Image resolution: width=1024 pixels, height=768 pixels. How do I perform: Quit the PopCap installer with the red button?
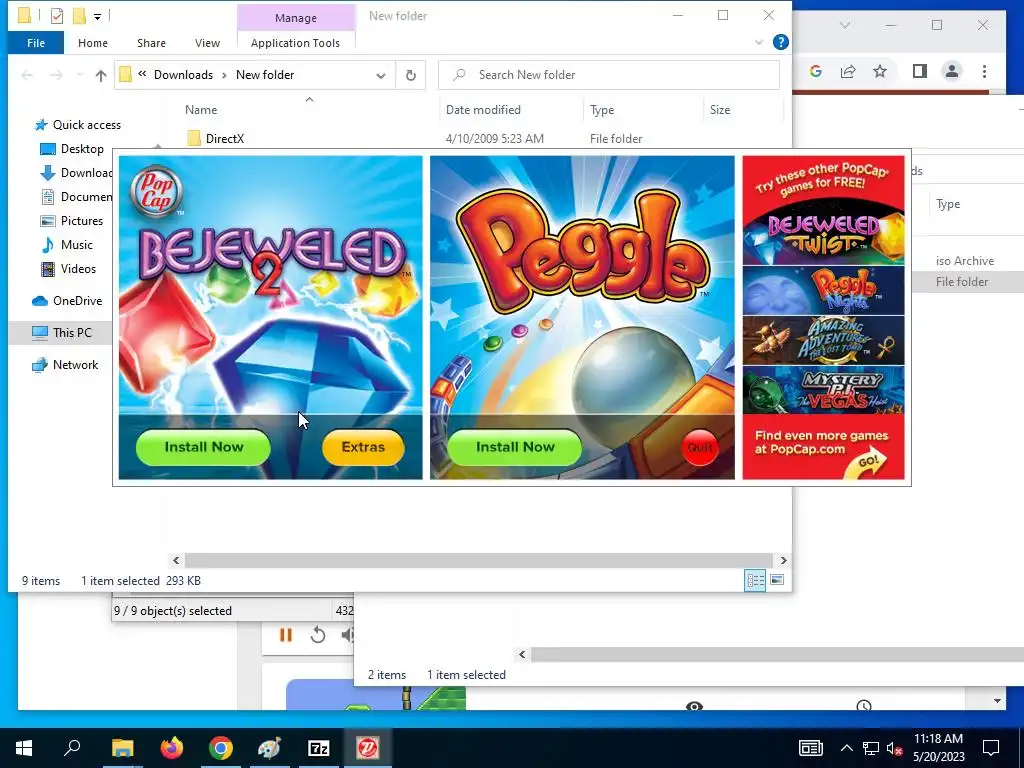point(699,447)
